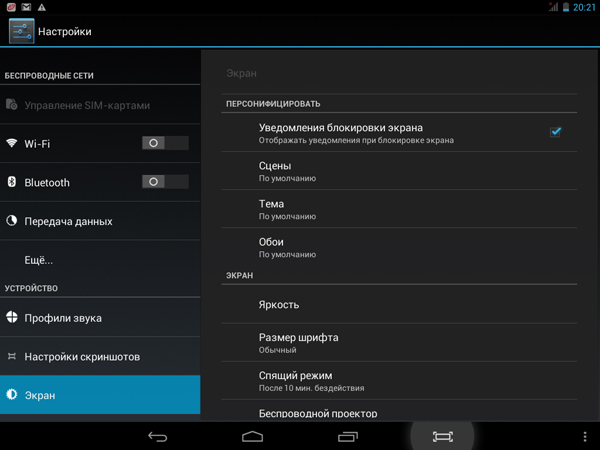The height and width of the screenshot is (450, 600).
Task: Open Сцены scene selection option
Action: click(x=398, y=171)
